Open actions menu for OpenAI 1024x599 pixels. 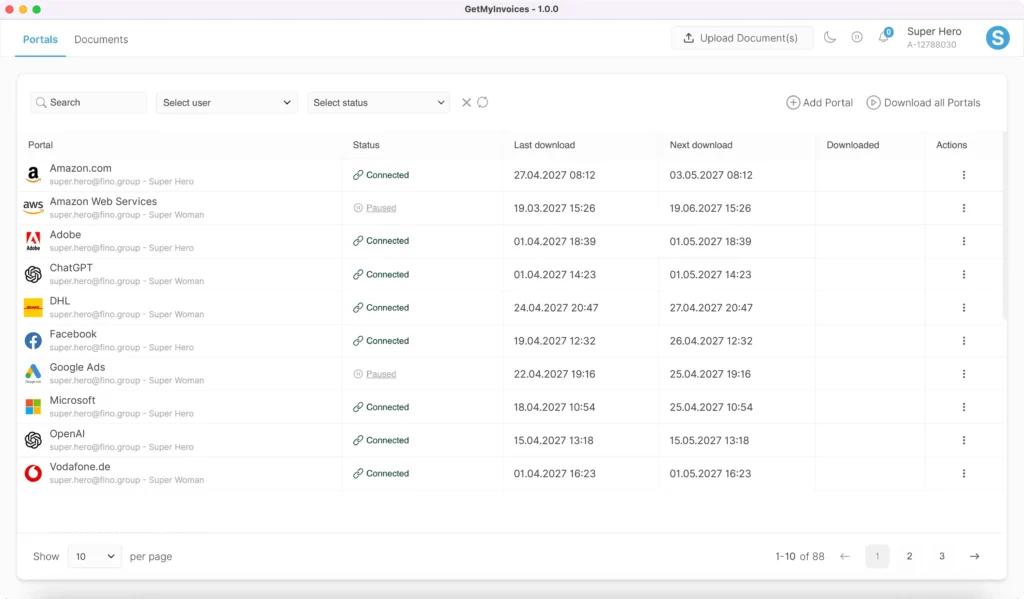point(963,440)
